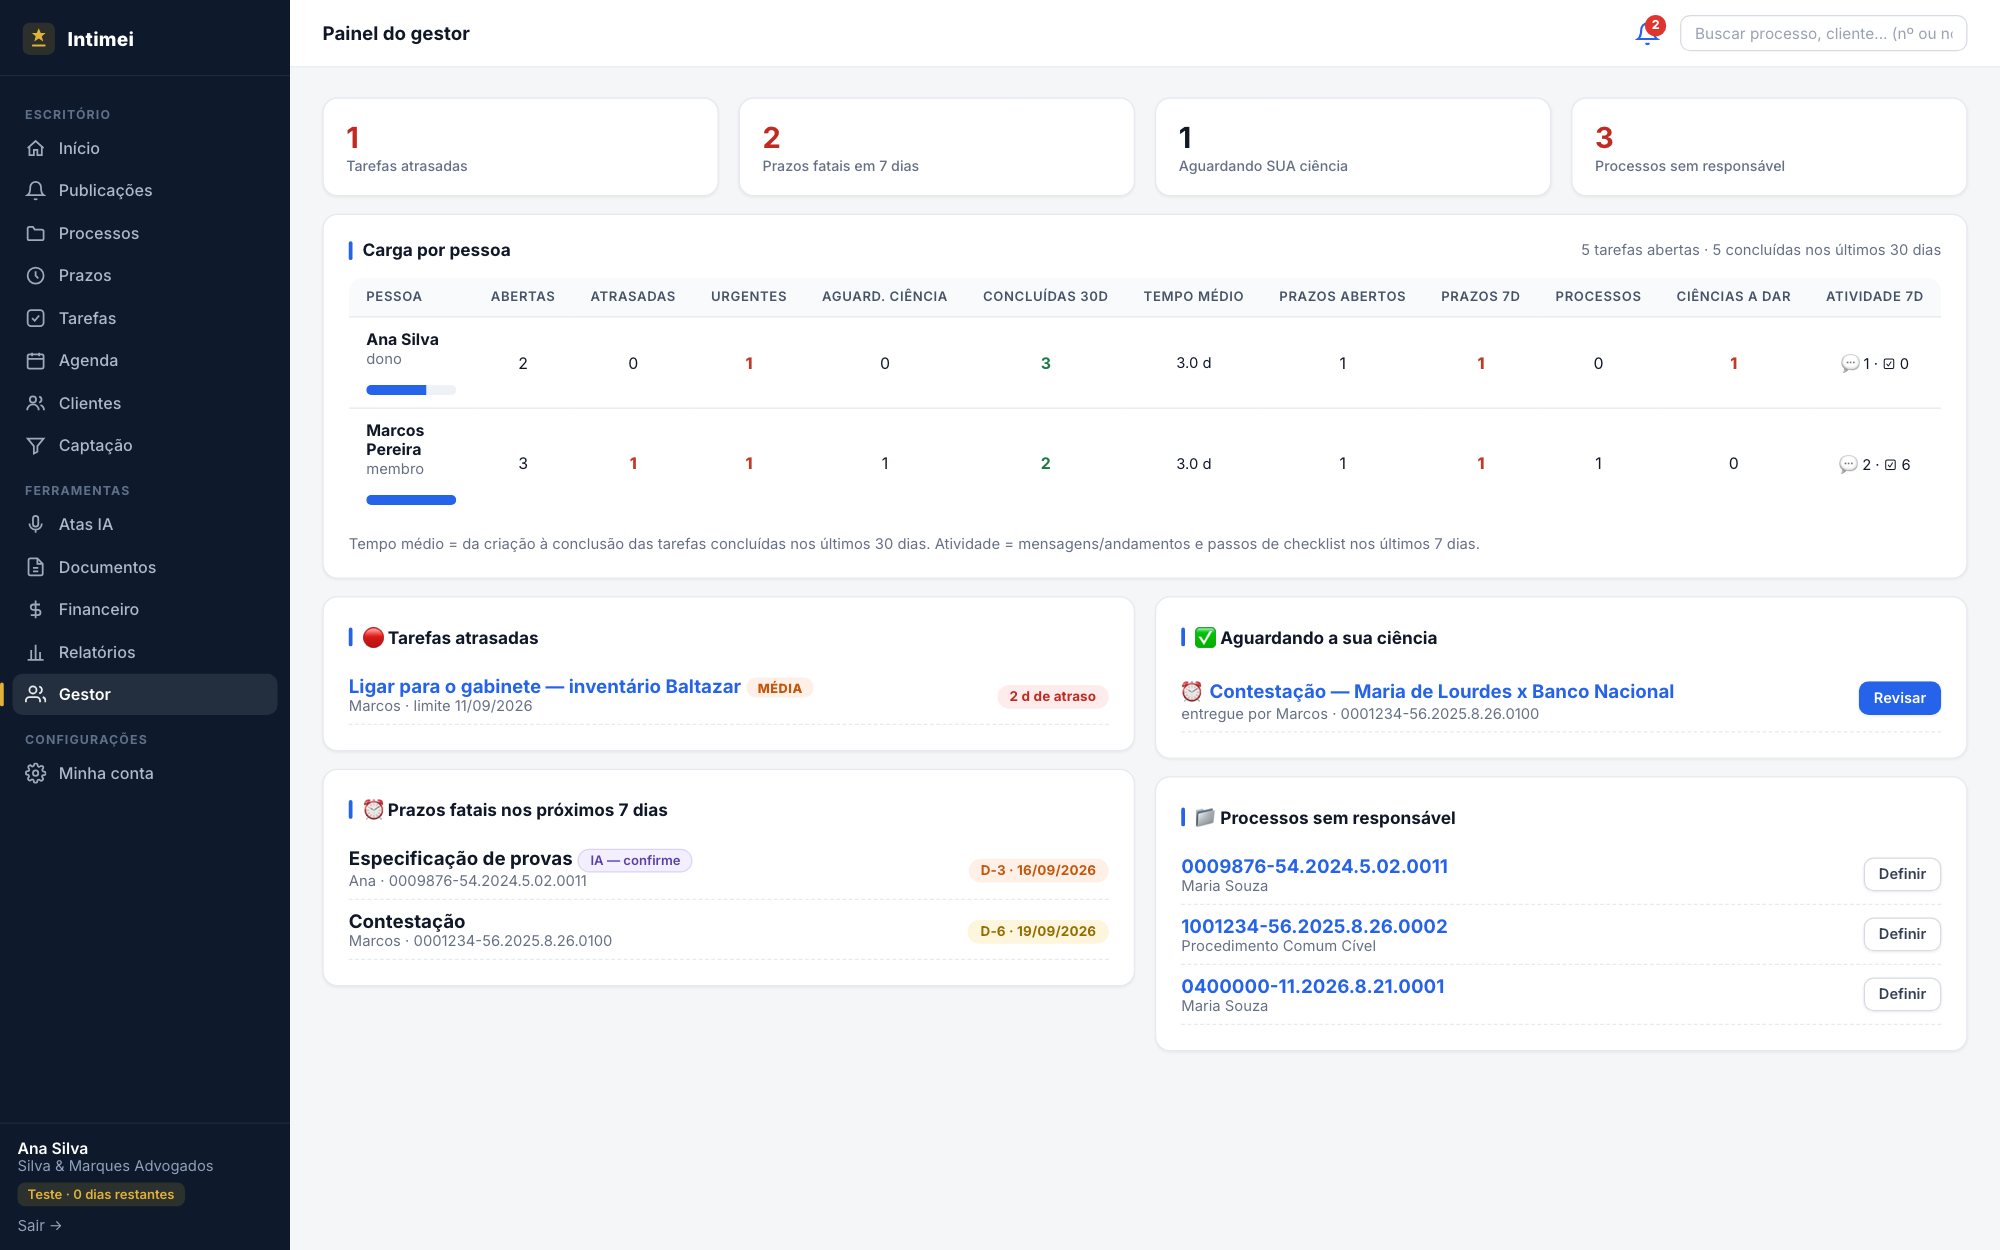The height and width of the screenshot is (1250, 2000).
Task: Click the Início home icon
Action: click(36, 148)
